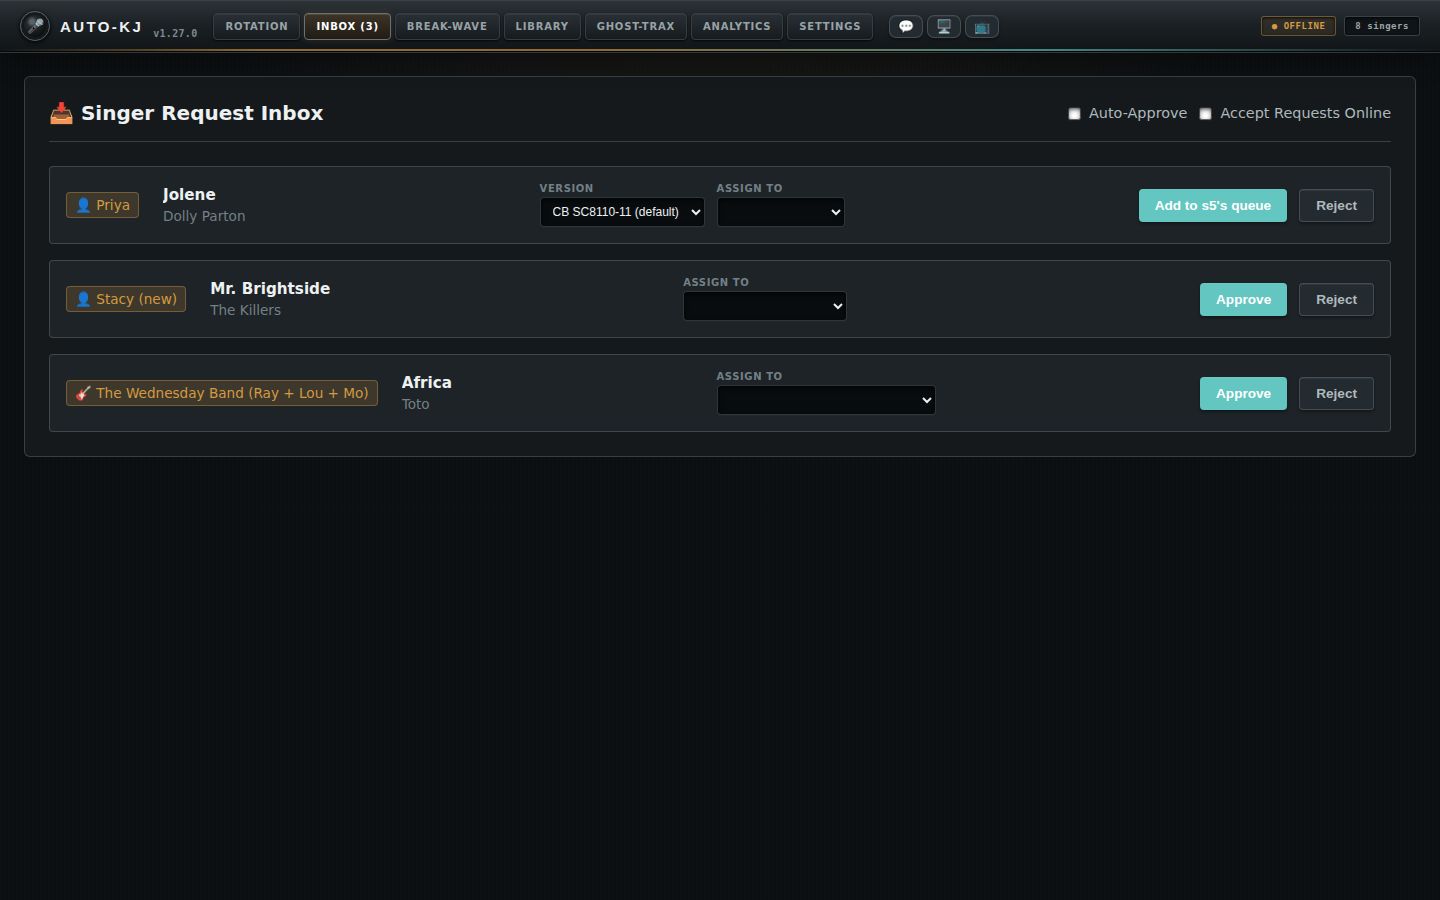Toggle the Accept Requests Online checkbox
Screen dimensions: 1440x900
(x=1205, y=114)
